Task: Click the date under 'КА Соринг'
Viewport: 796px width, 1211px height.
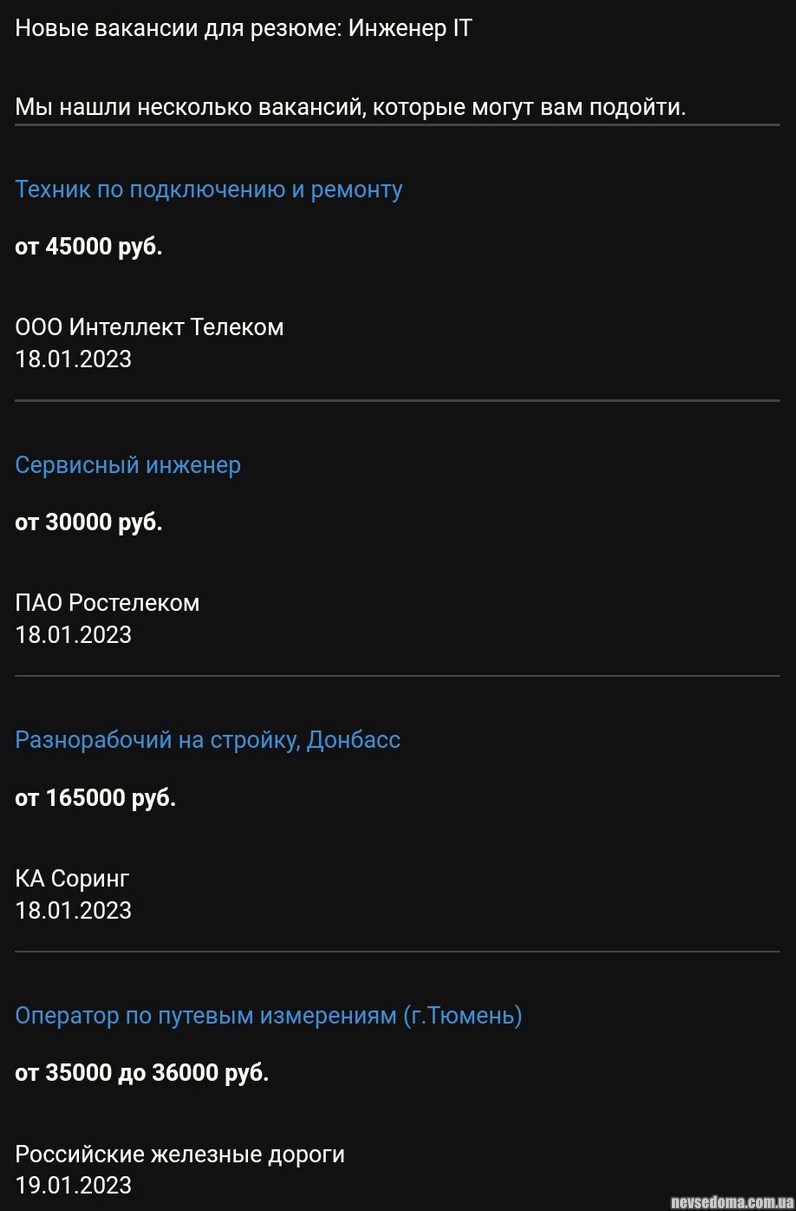Action: pos(73,910)
